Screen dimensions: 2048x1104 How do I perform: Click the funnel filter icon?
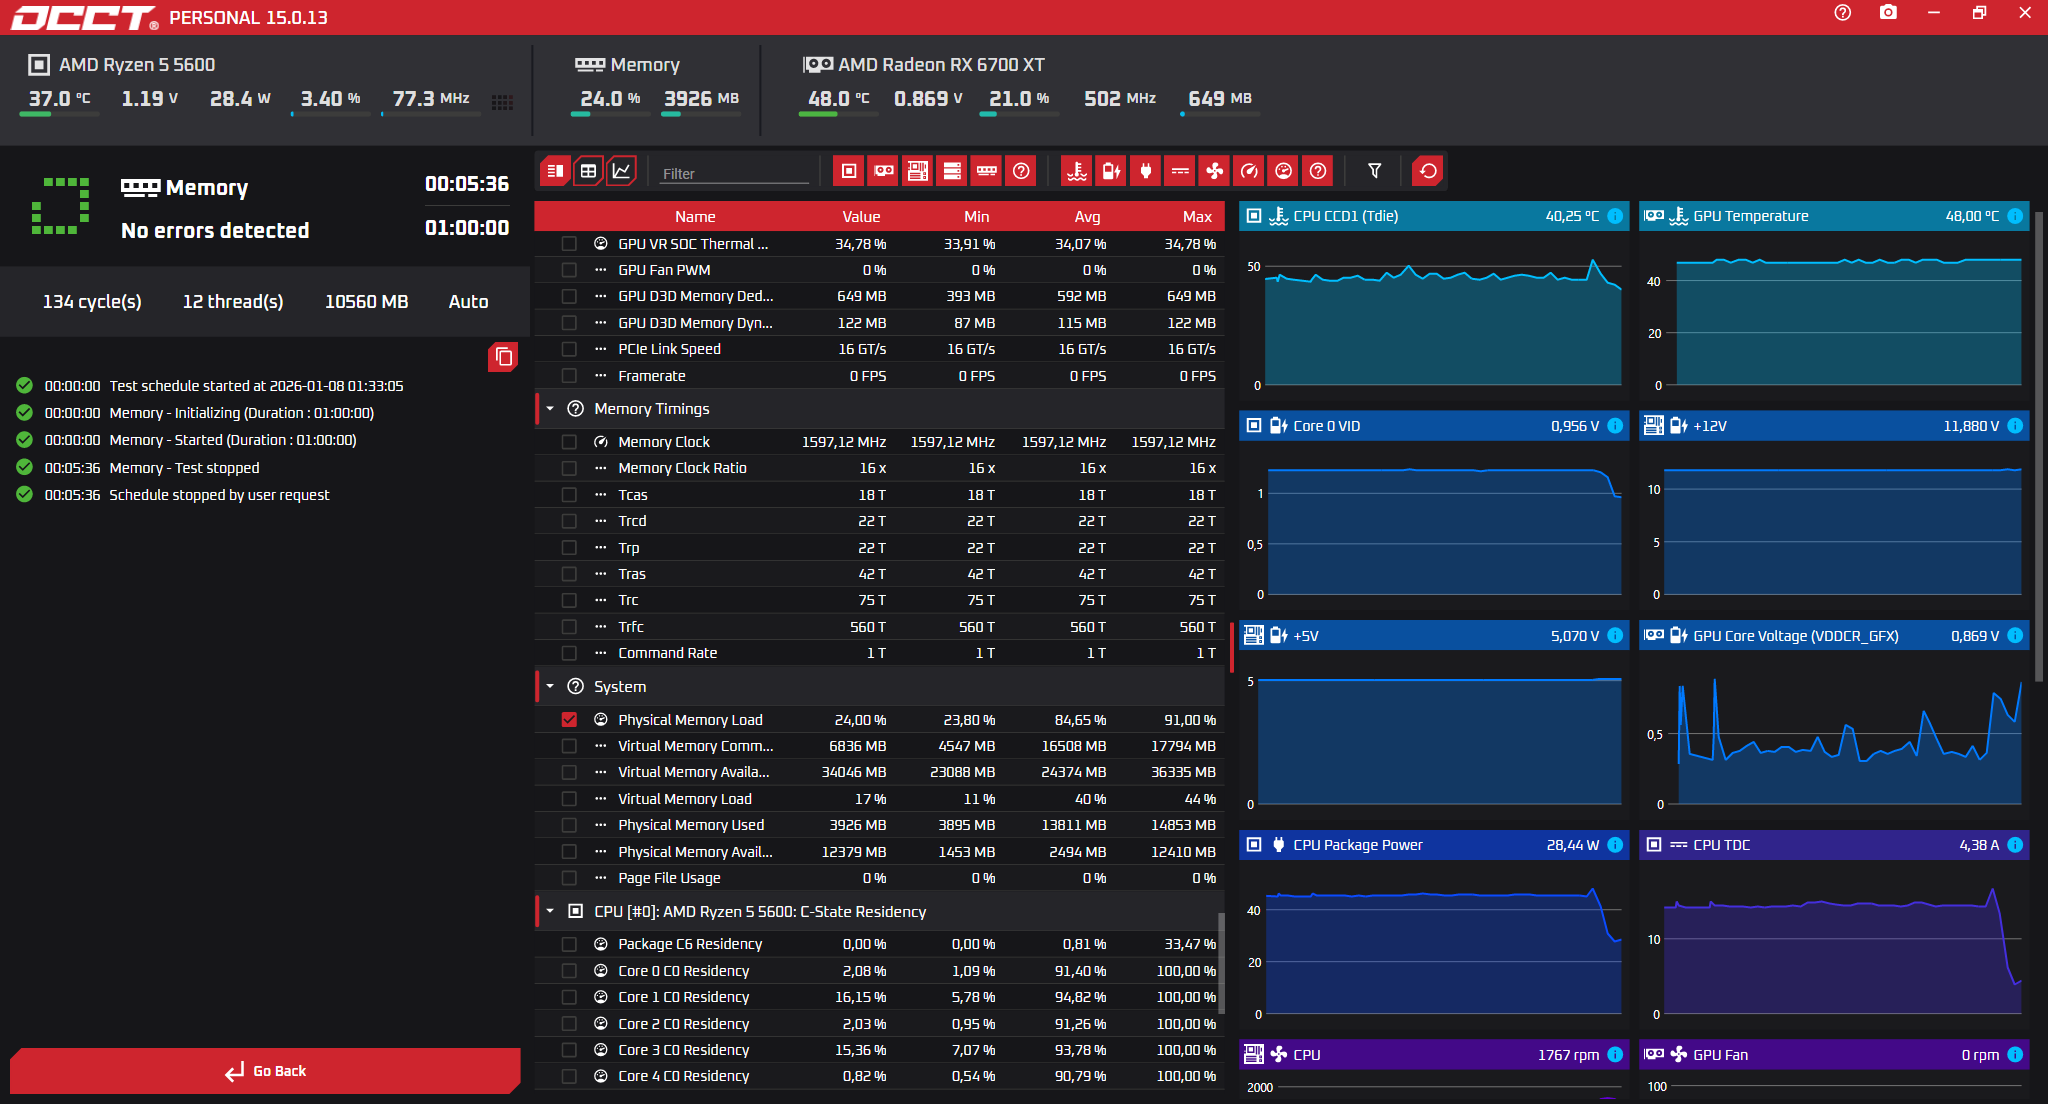[x=1375, y=171]
